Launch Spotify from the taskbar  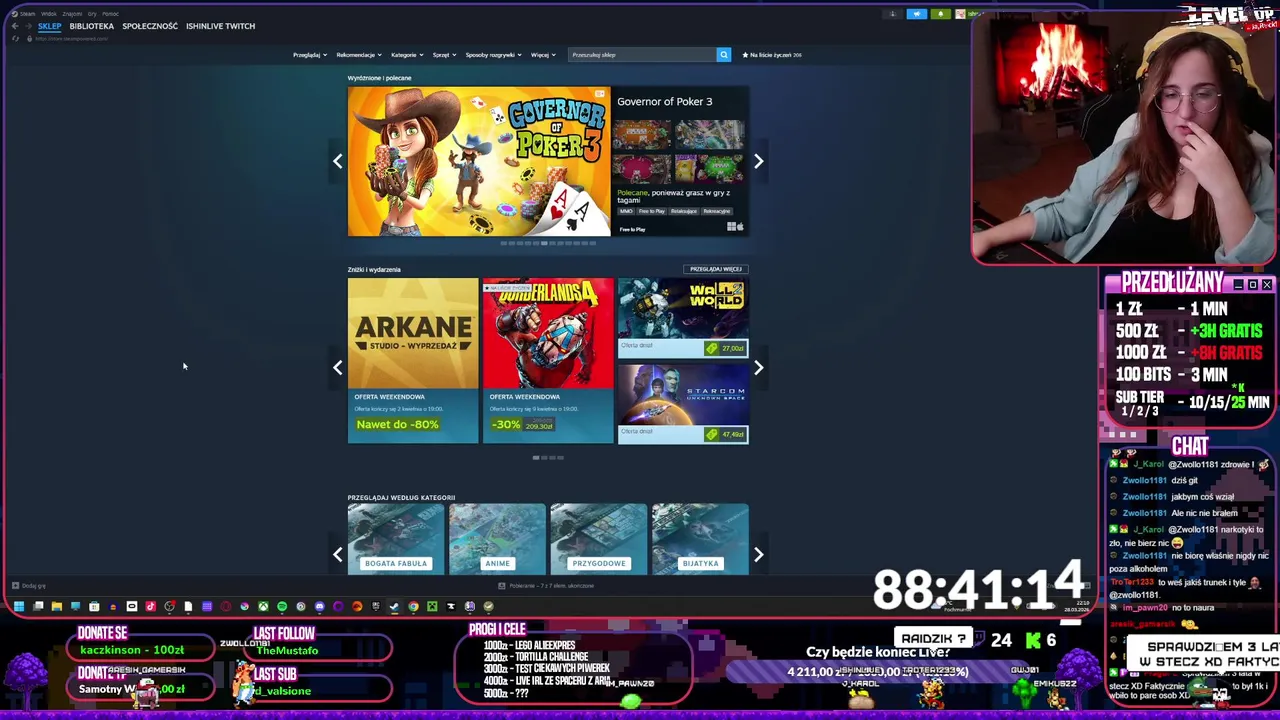(282, 606)
